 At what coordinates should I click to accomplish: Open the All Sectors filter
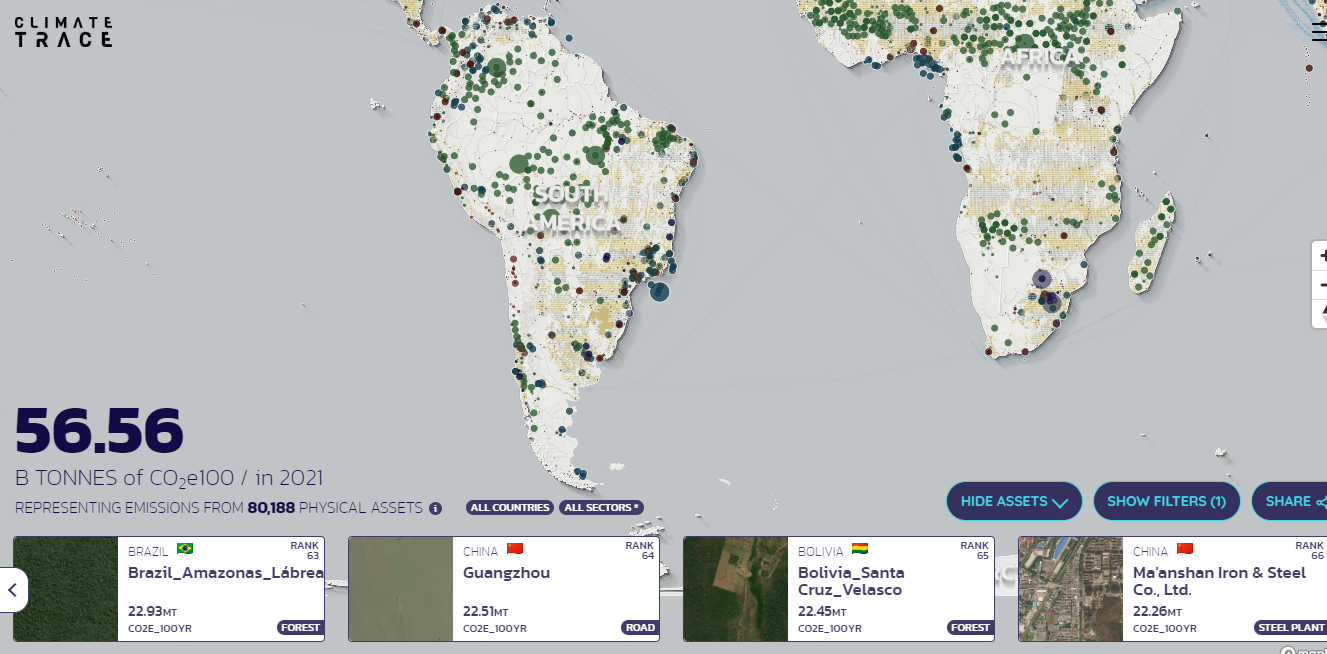[601, 508]
